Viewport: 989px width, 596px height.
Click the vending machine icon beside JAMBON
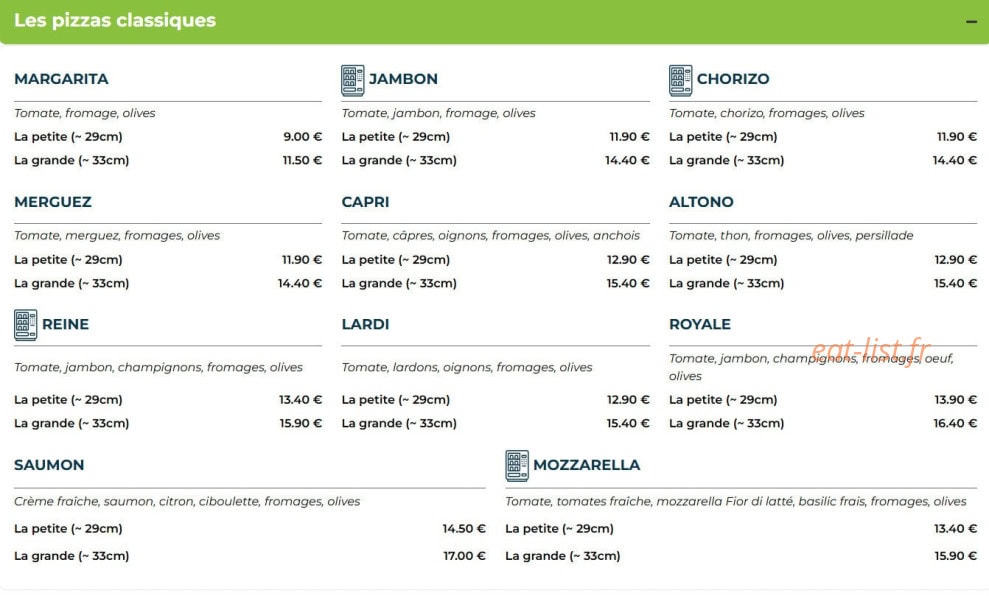(353, 80)
